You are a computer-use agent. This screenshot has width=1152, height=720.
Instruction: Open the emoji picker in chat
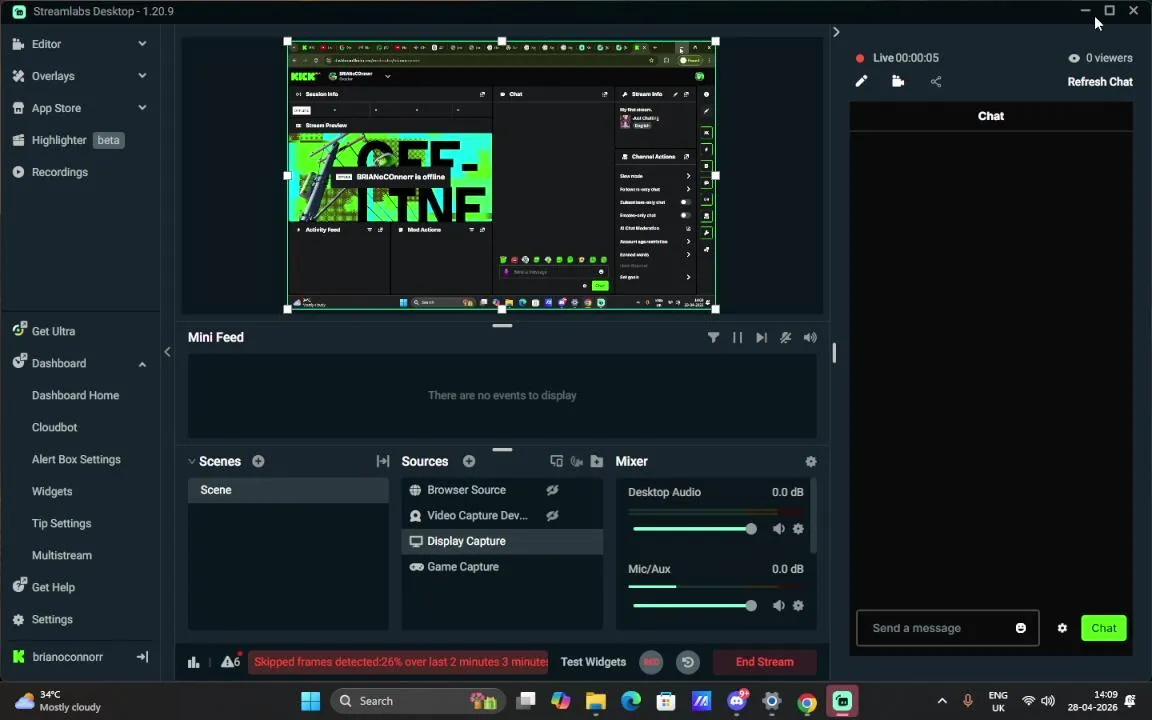click(x=1020, y=628)
